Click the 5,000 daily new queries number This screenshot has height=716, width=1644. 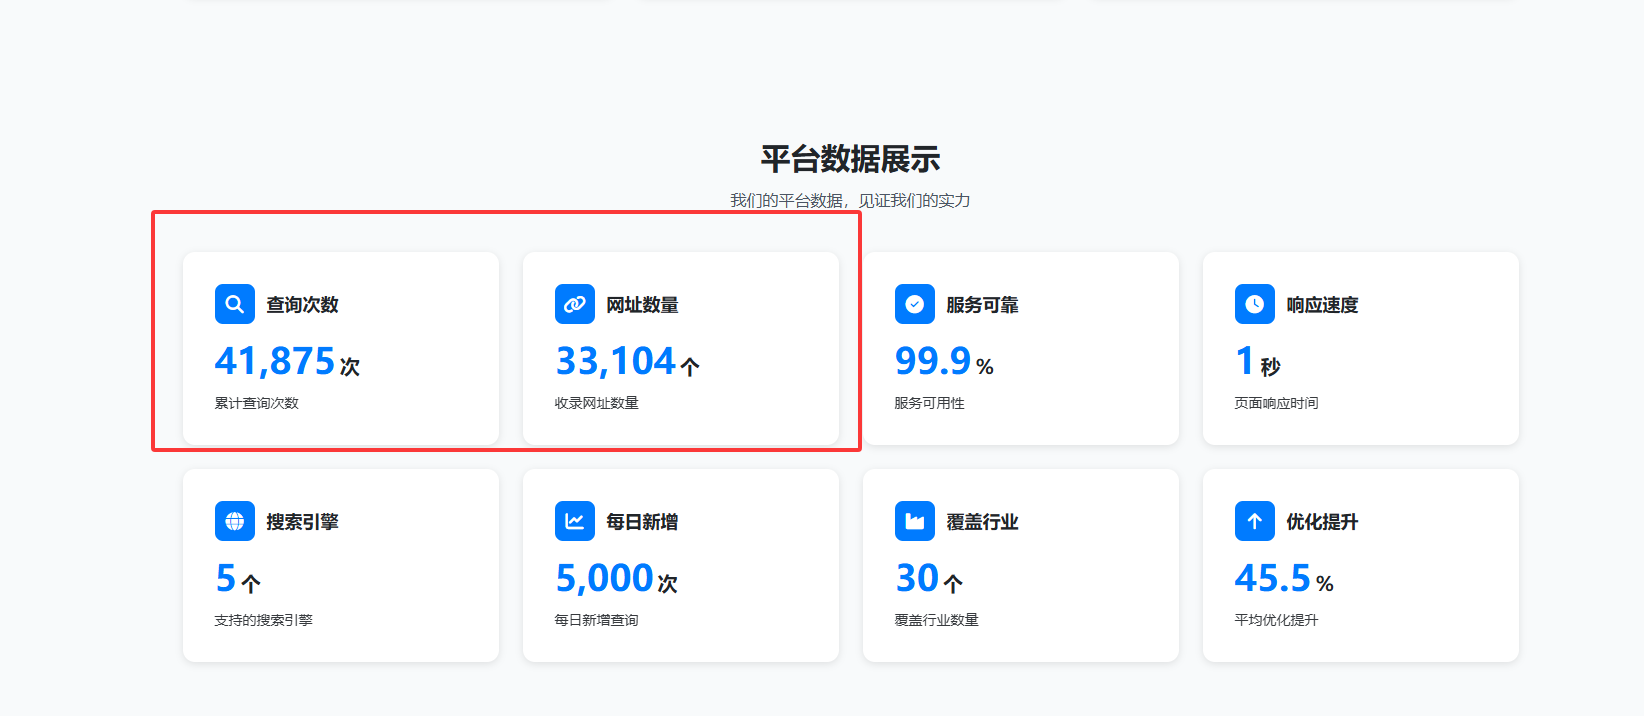coord(604,578)
